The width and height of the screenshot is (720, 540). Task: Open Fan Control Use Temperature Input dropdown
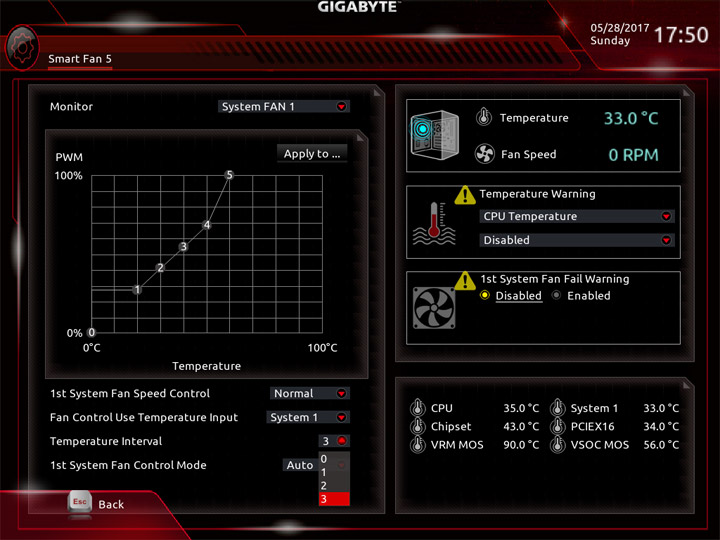pyautogui.click(x=308, y=417)
